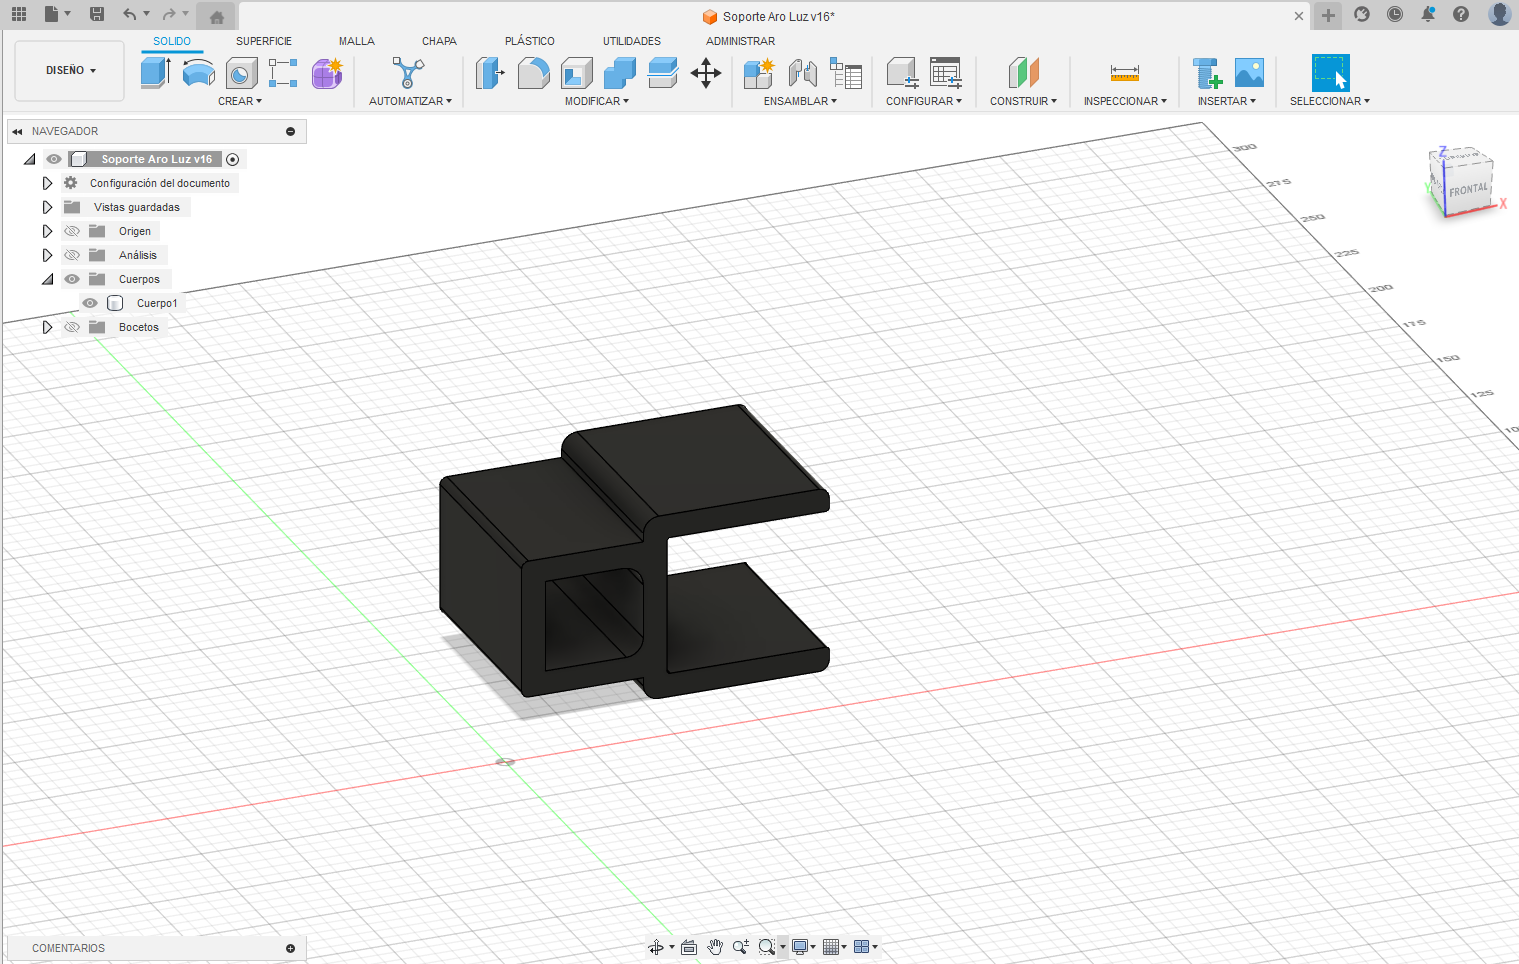This screenshot has height=964, width=1519.
Task: Open the DISEÑO workspace dropdown
Action: coord(70,70)
